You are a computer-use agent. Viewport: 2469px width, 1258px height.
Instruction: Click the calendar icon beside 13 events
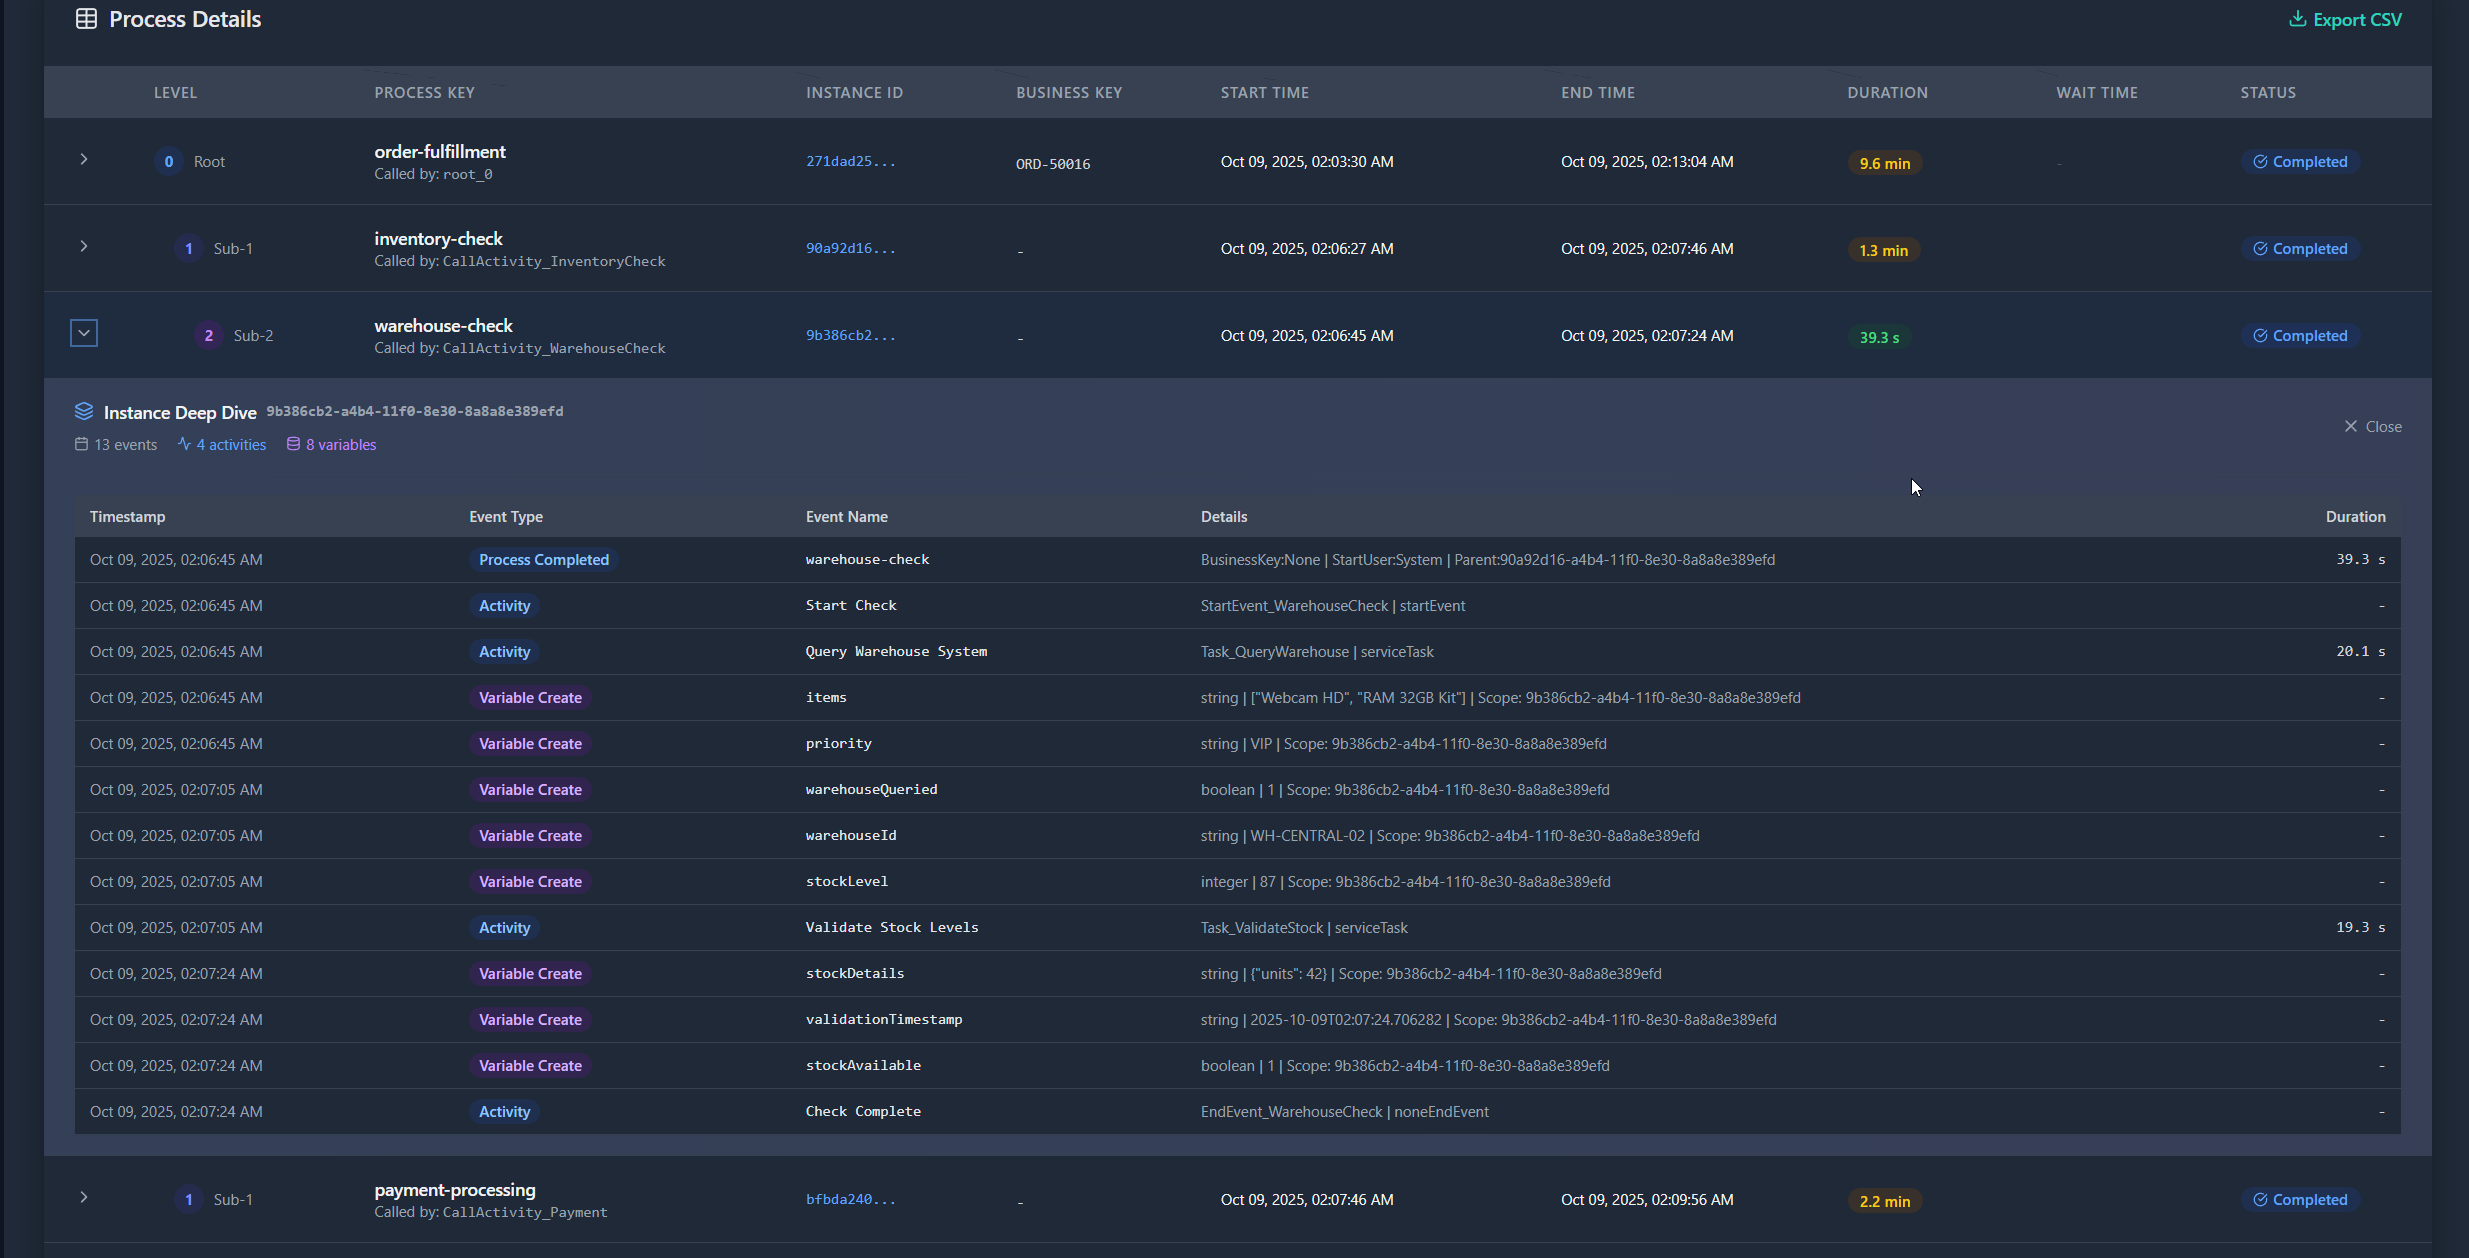pos(81,444)
